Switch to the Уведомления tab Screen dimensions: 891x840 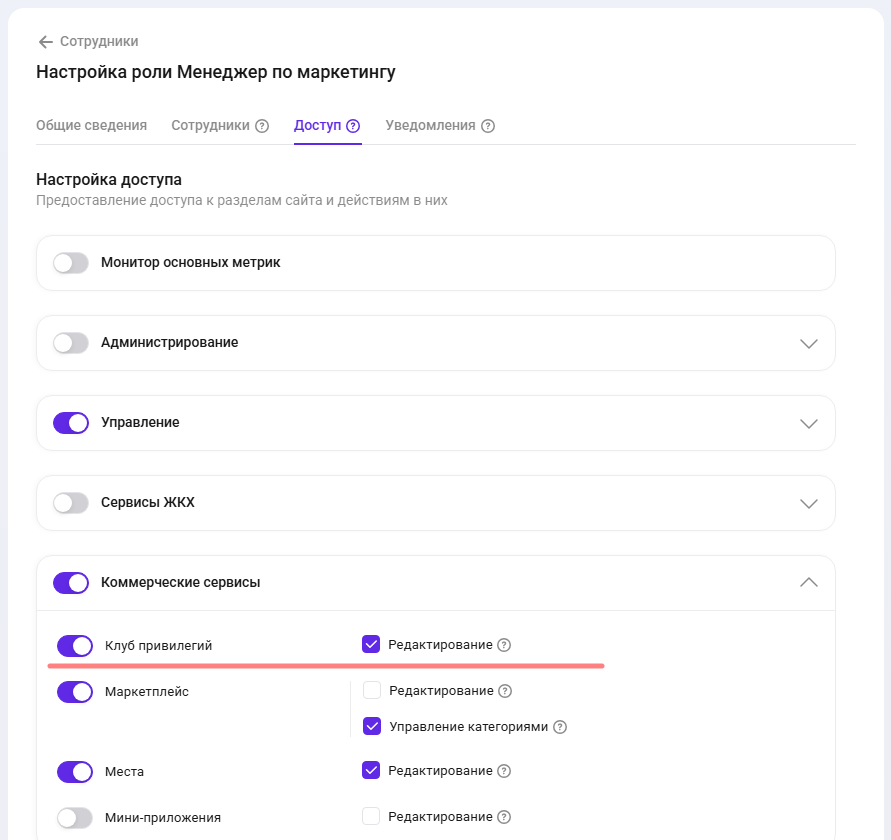[x=430, y=126]
